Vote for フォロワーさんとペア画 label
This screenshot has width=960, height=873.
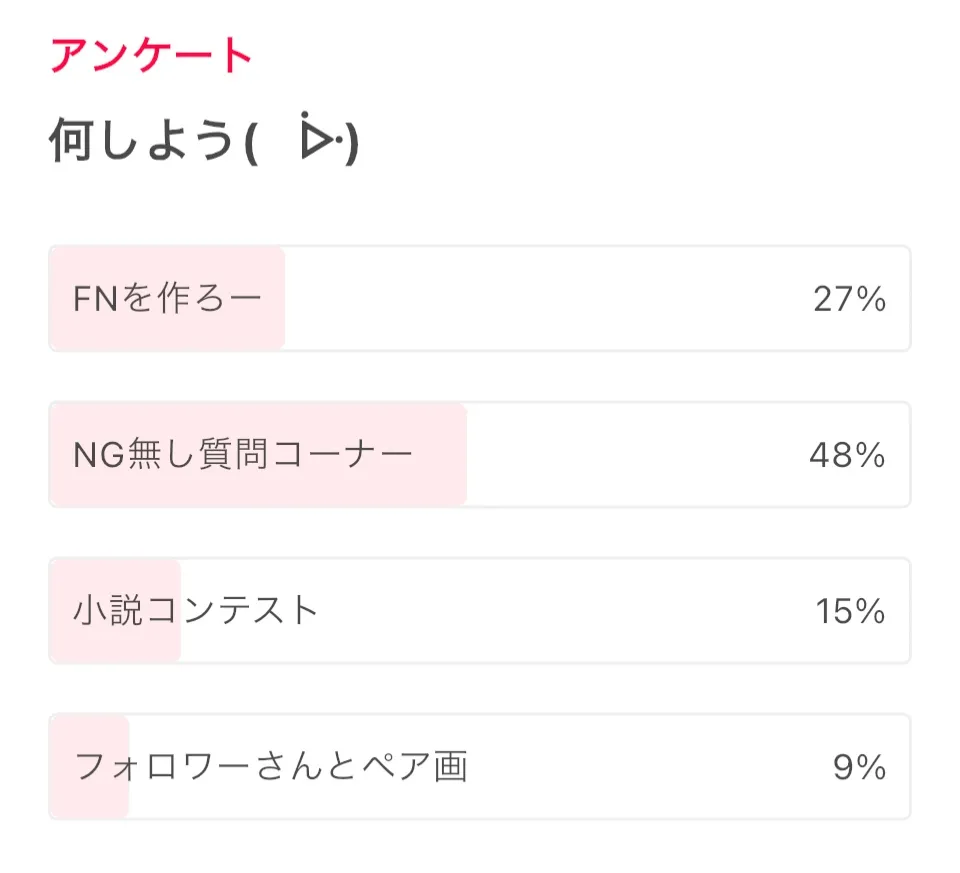click(271, 767)
